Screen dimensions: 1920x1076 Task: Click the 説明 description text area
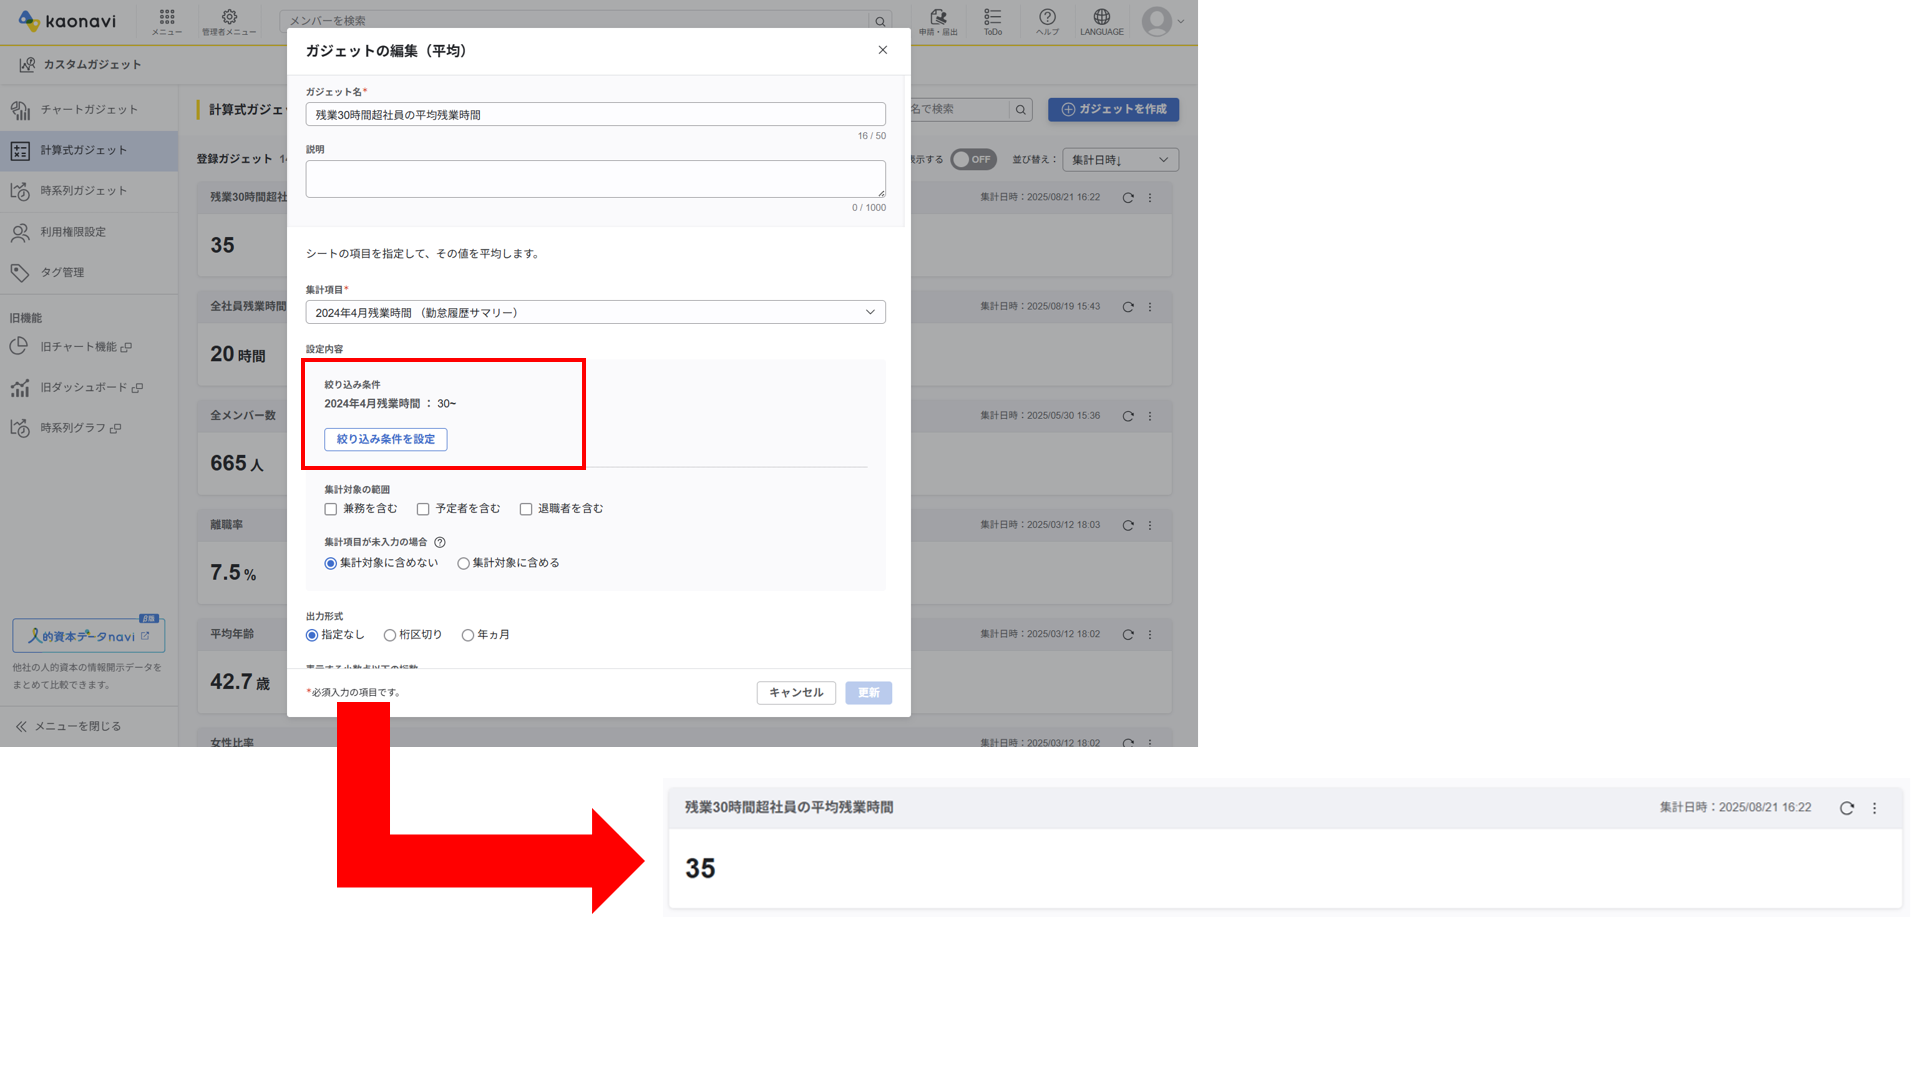(x=595, y=179)
